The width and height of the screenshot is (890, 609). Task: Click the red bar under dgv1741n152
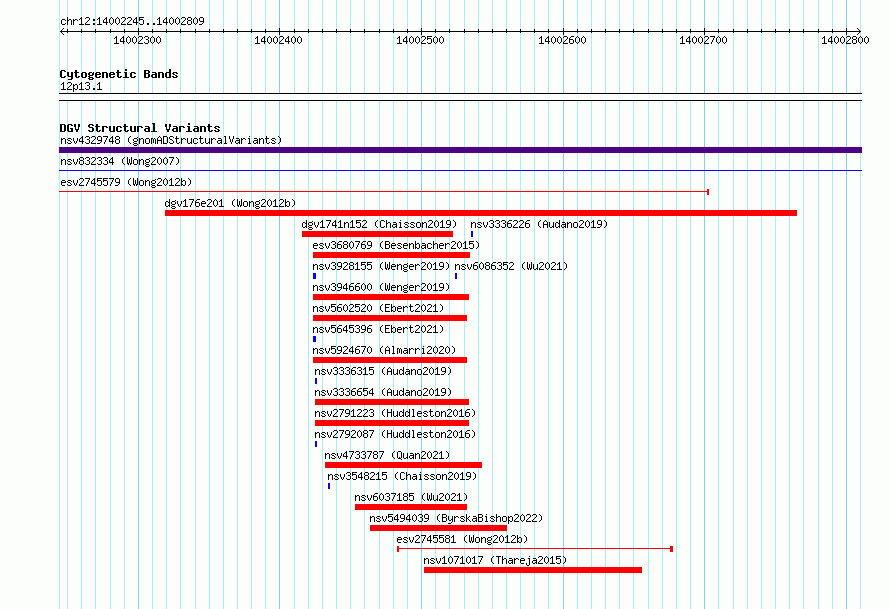click(x=377, y=234)
